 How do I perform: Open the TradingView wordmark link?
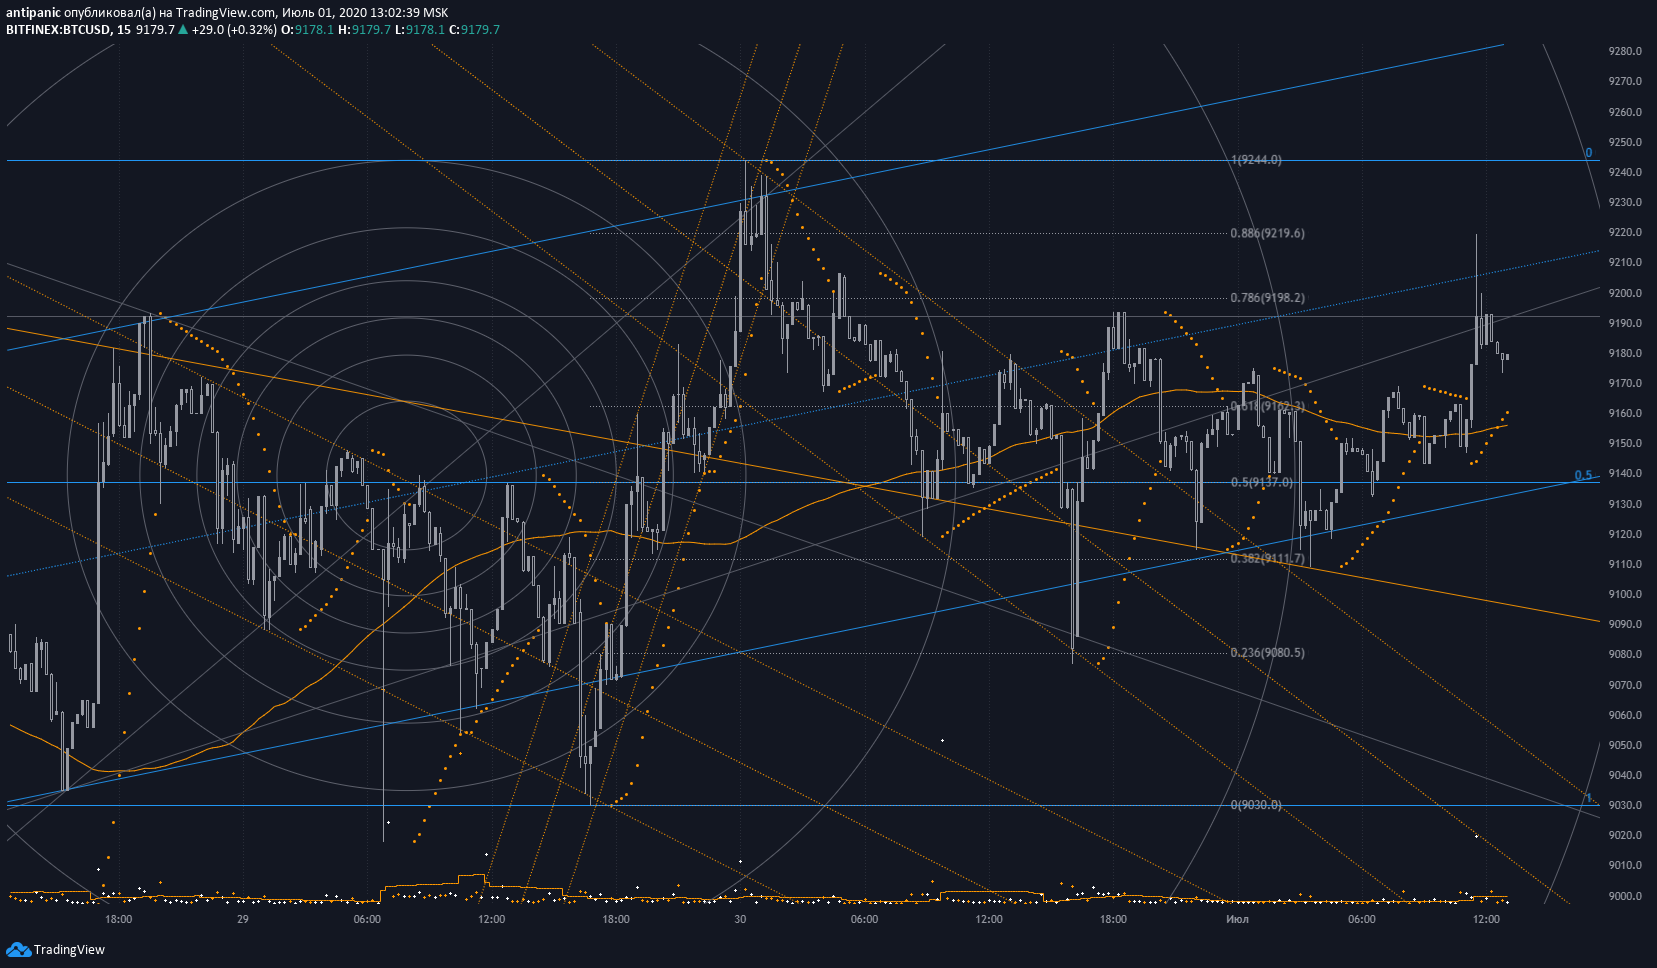click(69, 949)
